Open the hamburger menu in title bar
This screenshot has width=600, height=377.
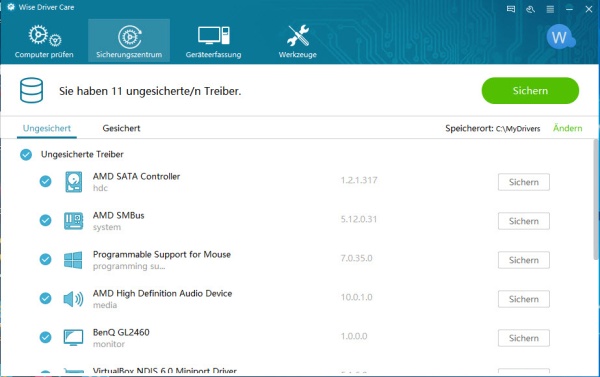tap(550, 9)
